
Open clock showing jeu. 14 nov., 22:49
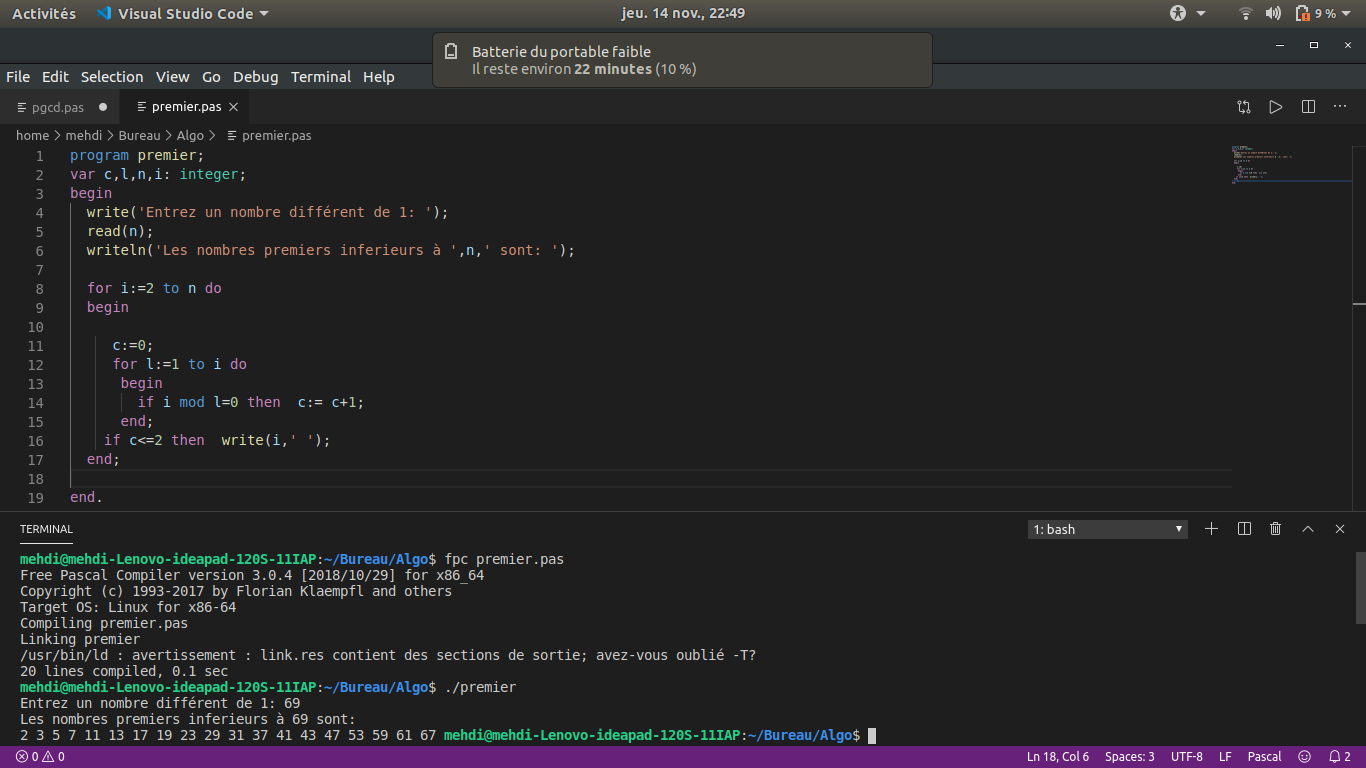click(x=683, y=13)
